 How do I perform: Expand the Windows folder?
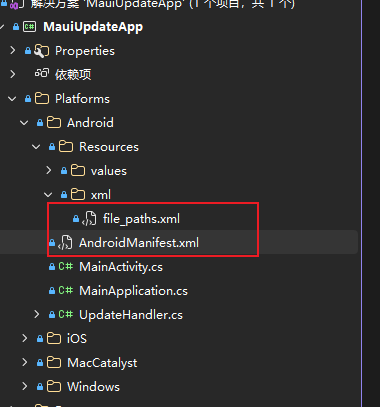pos(25,386)
